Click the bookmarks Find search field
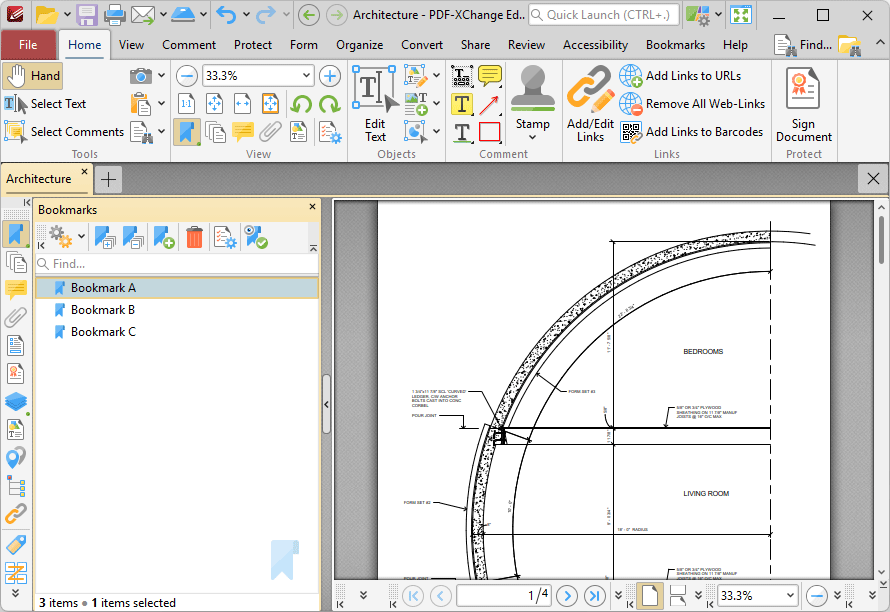The width and height of the screenshot is (890, 612). click(x=180, y=264)
